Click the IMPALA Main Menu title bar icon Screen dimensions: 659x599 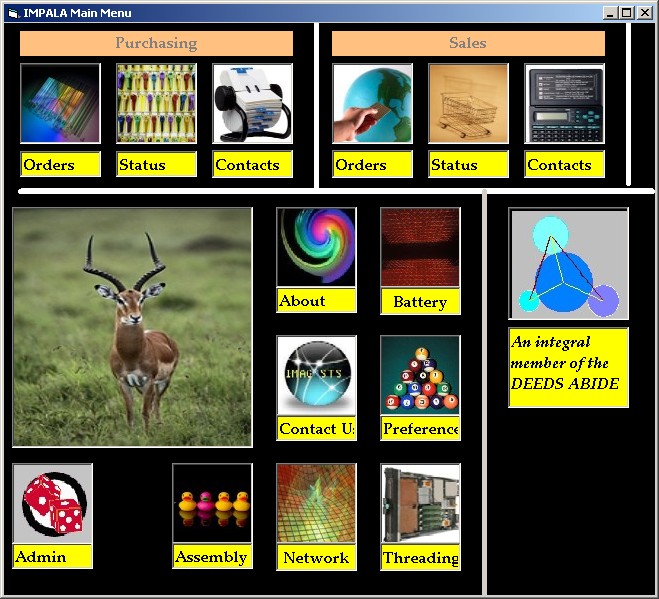13,13
